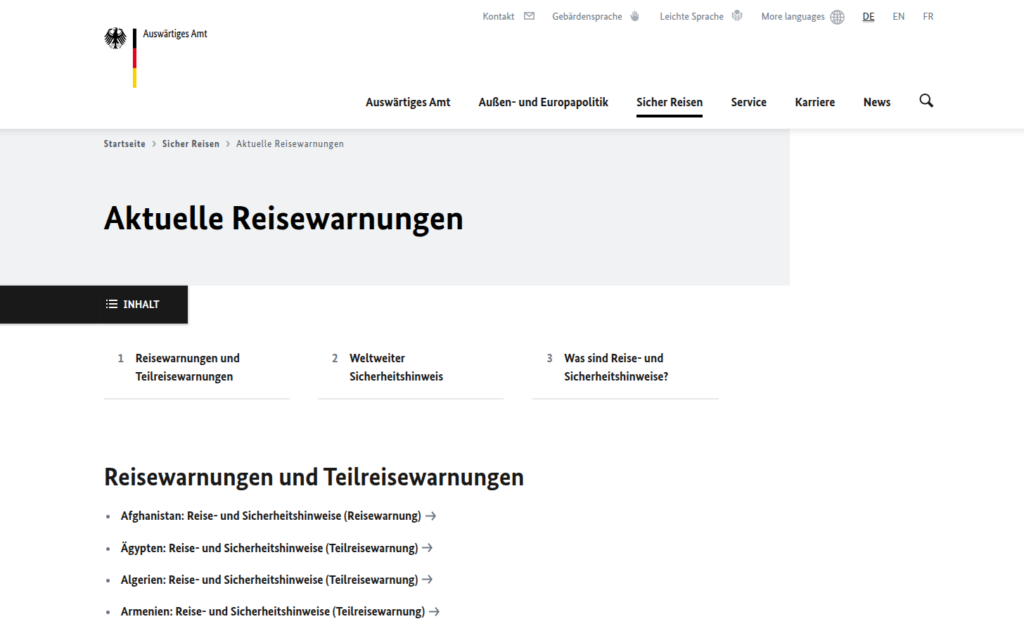Click the arrow after Algerien link
The image size is (1024, 638).
pyautogui.click(x=428, y=579)
